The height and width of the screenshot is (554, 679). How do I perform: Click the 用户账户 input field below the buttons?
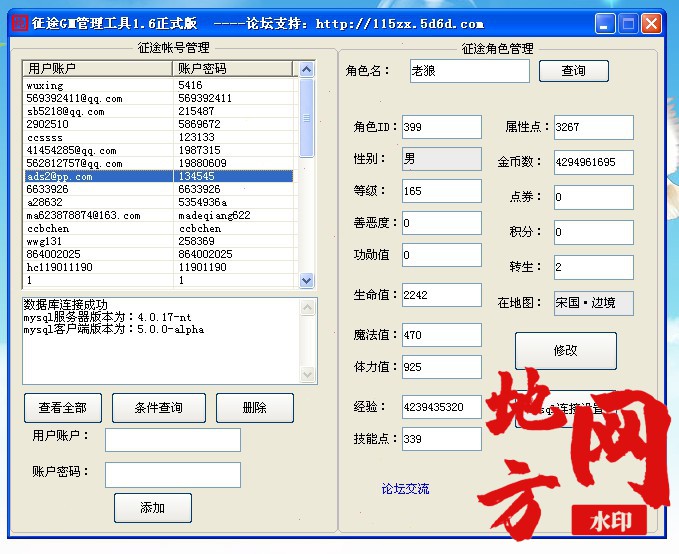(173, 440)
